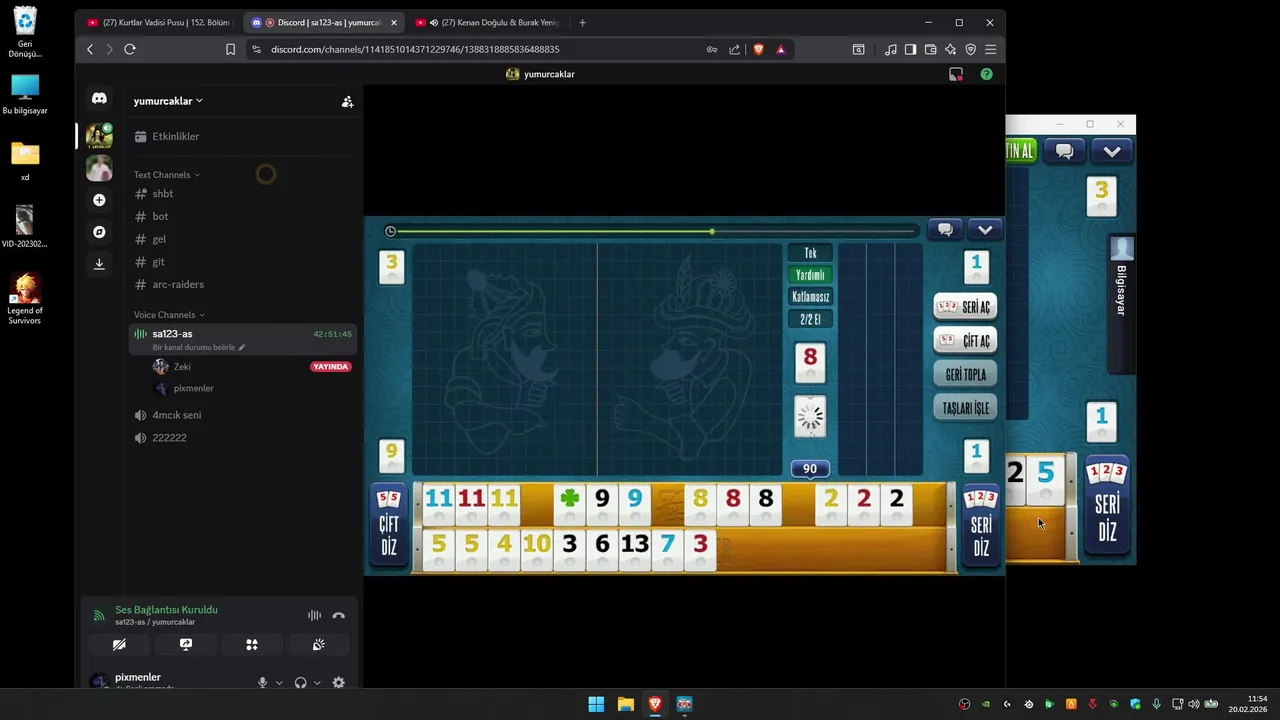The height and width of the screenshot is (720, 1280).
Task: Open the gel text channel
Action: coord(241,239)
